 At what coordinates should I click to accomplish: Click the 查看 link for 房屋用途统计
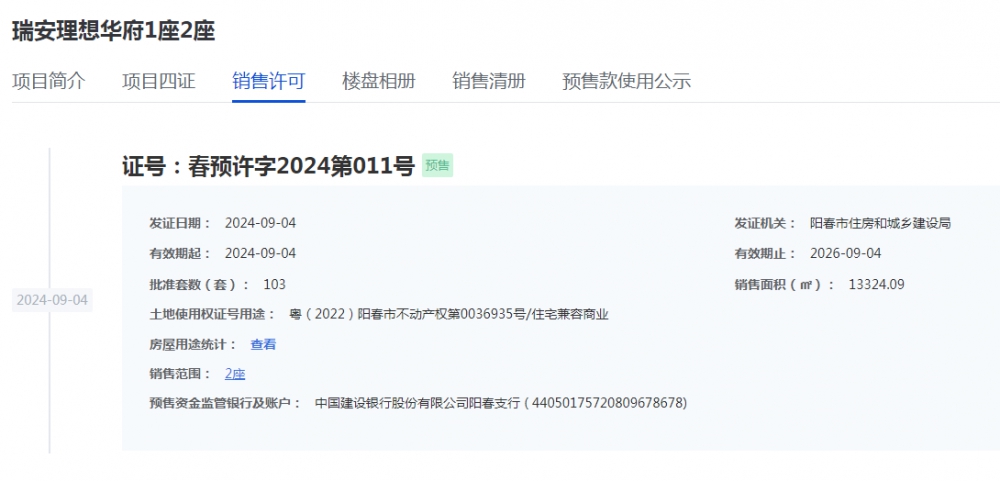click(x=263, y=344)
